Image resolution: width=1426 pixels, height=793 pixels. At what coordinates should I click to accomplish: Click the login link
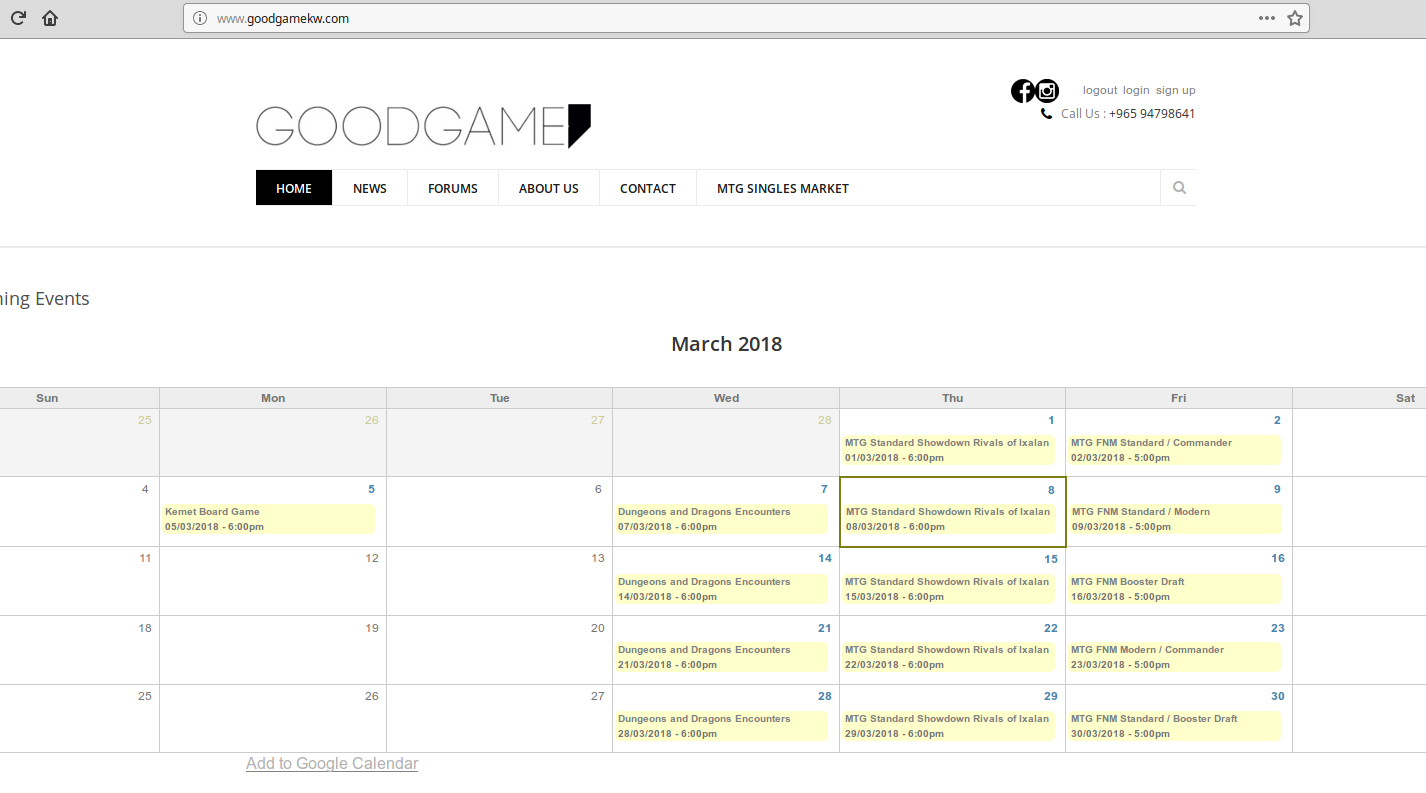(1136, 90)
